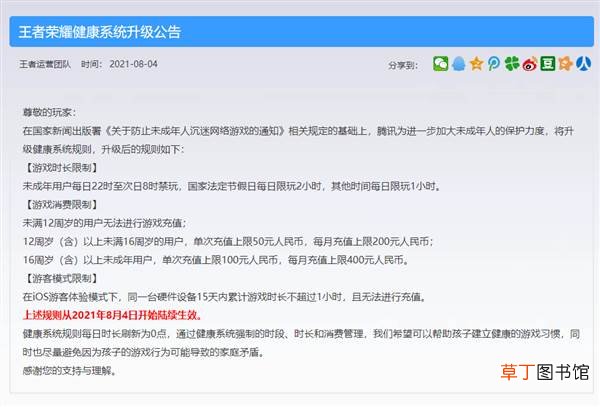This screenshot has height=407, width=600.
Task: Click the date 2021-08-04
Action: coord(133,64)
